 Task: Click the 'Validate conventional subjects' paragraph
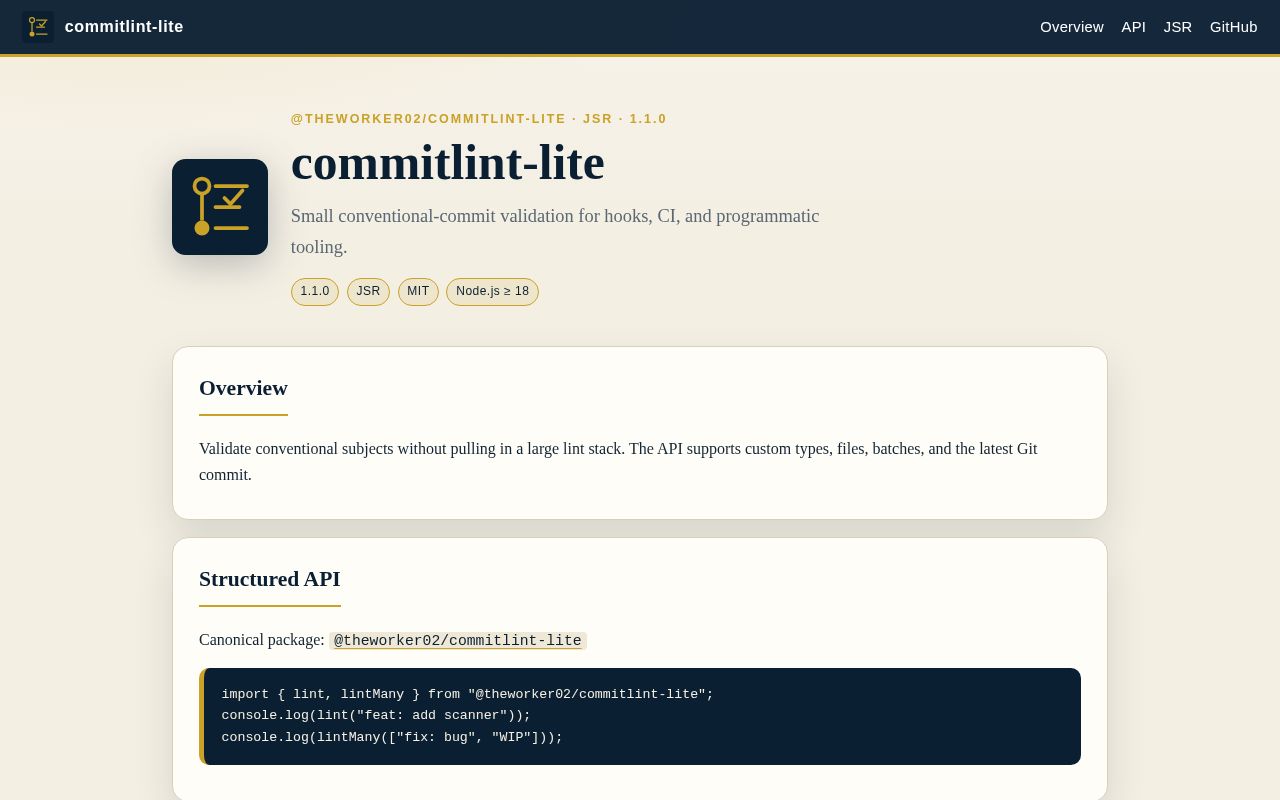click(618, 461)
